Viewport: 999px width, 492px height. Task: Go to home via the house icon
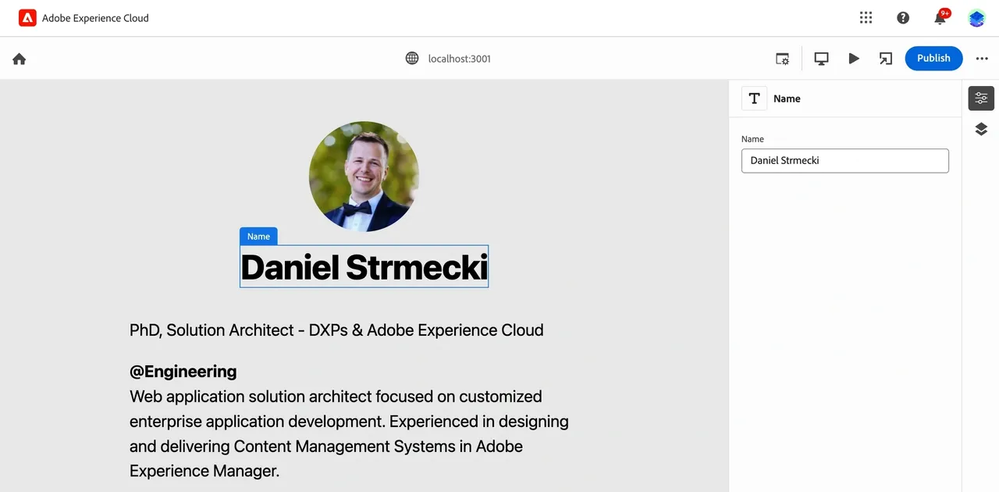[19, 59]
